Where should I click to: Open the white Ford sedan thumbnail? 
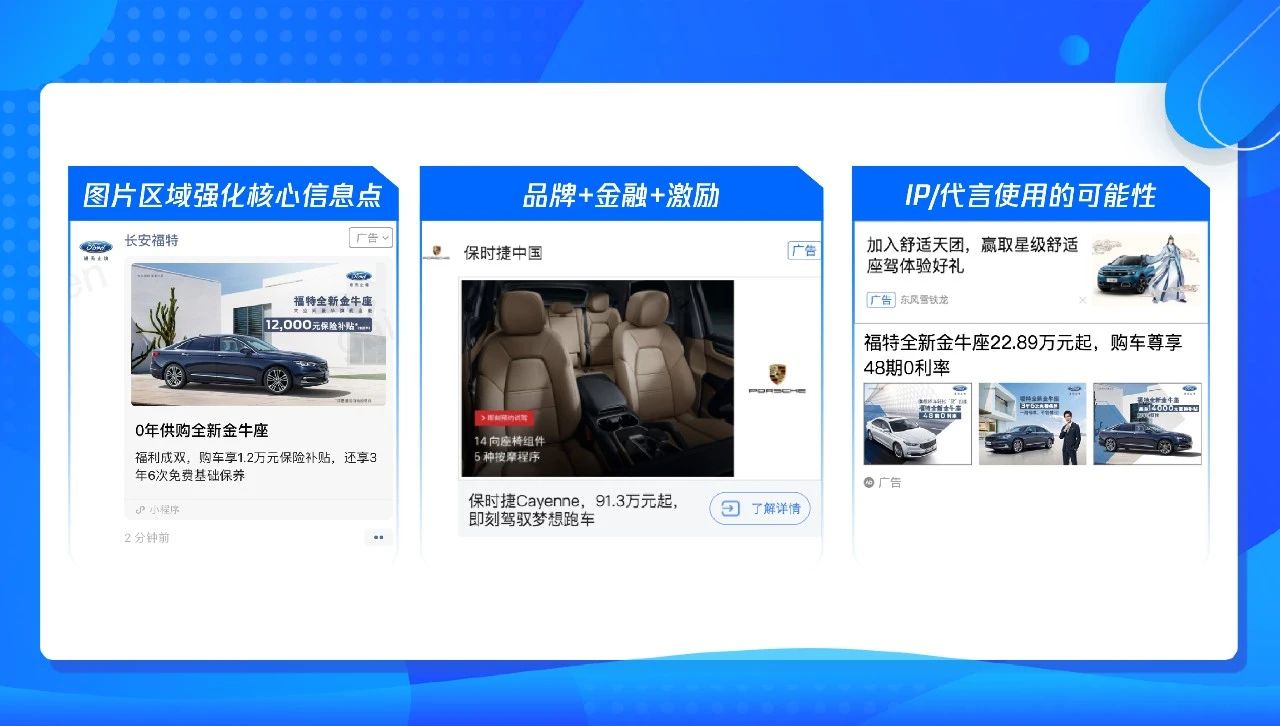(918, 423)
